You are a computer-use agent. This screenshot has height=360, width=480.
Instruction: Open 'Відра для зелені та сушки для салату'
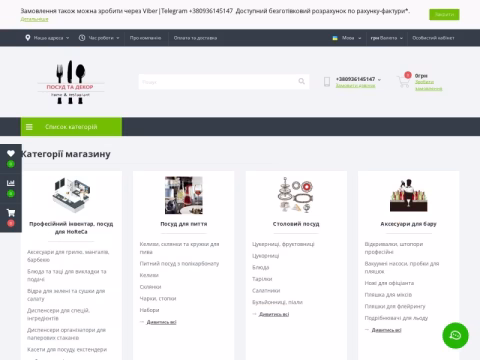(x=66, y=295)
